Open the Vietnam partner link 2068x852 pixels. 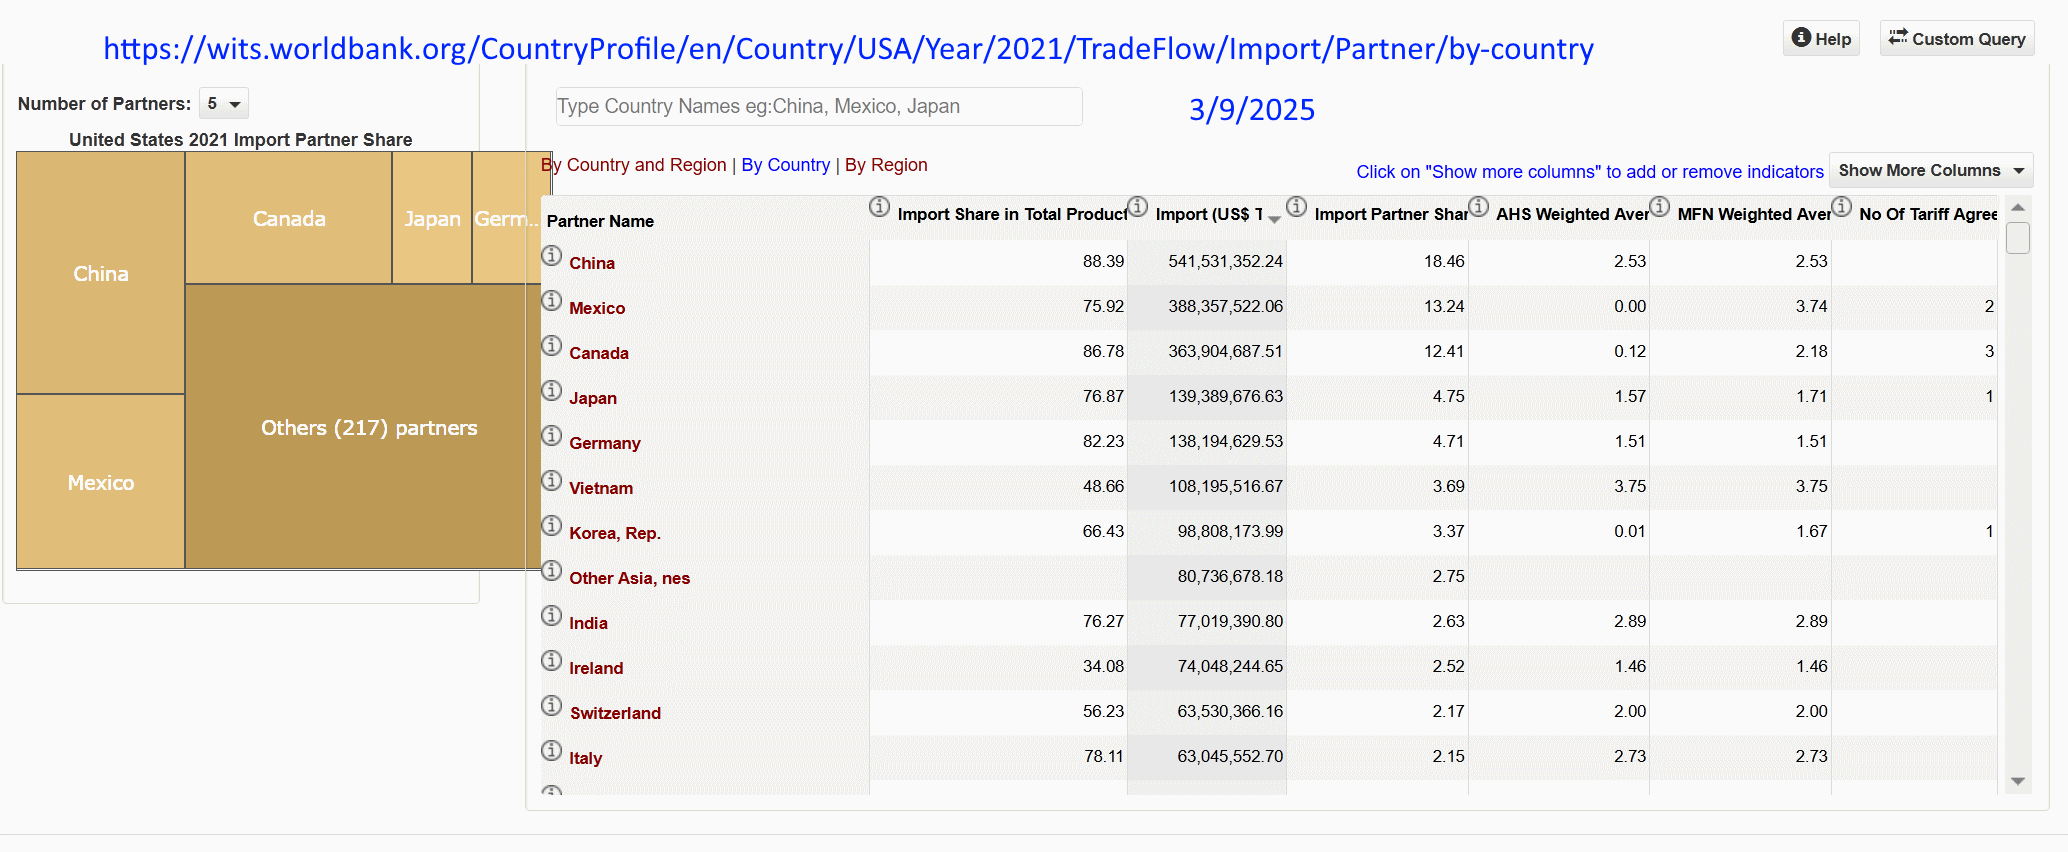pos(601,488)
